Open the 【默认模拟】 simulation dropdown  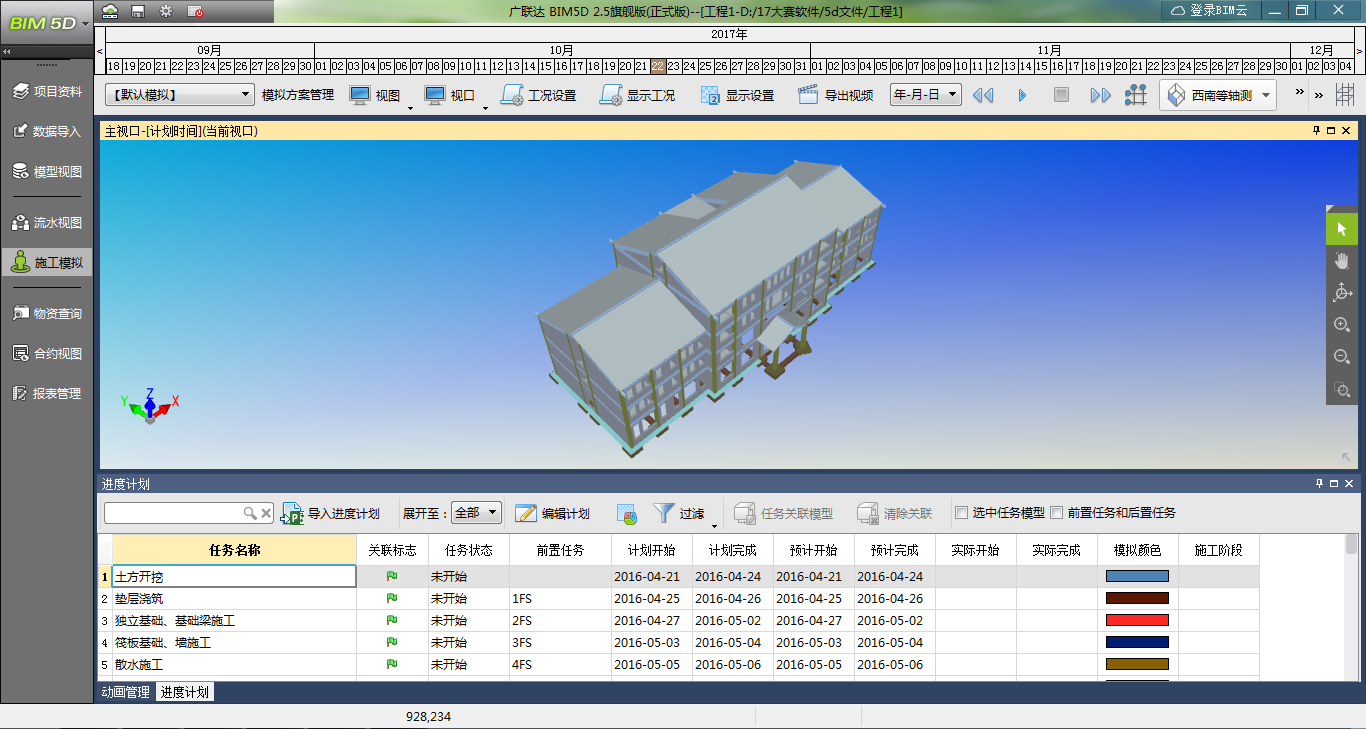point(180,95)
